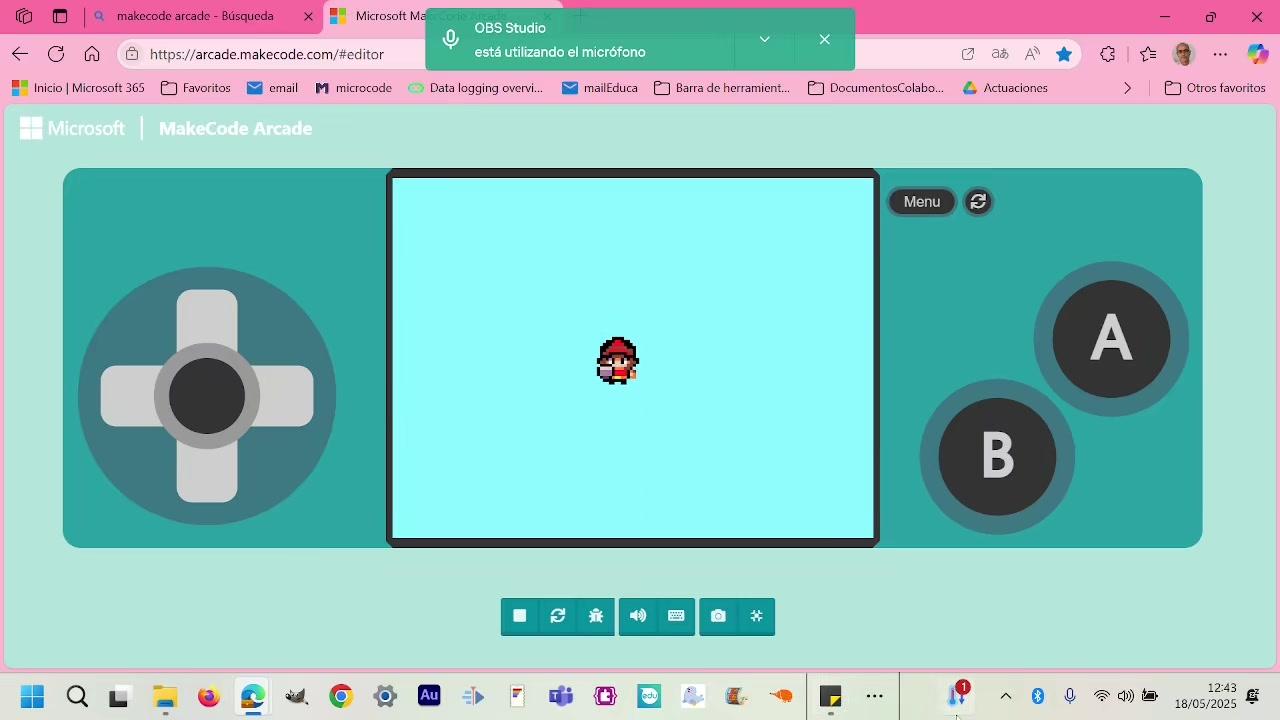
Task: Open the browser home page icon
Action: [92, 54]
